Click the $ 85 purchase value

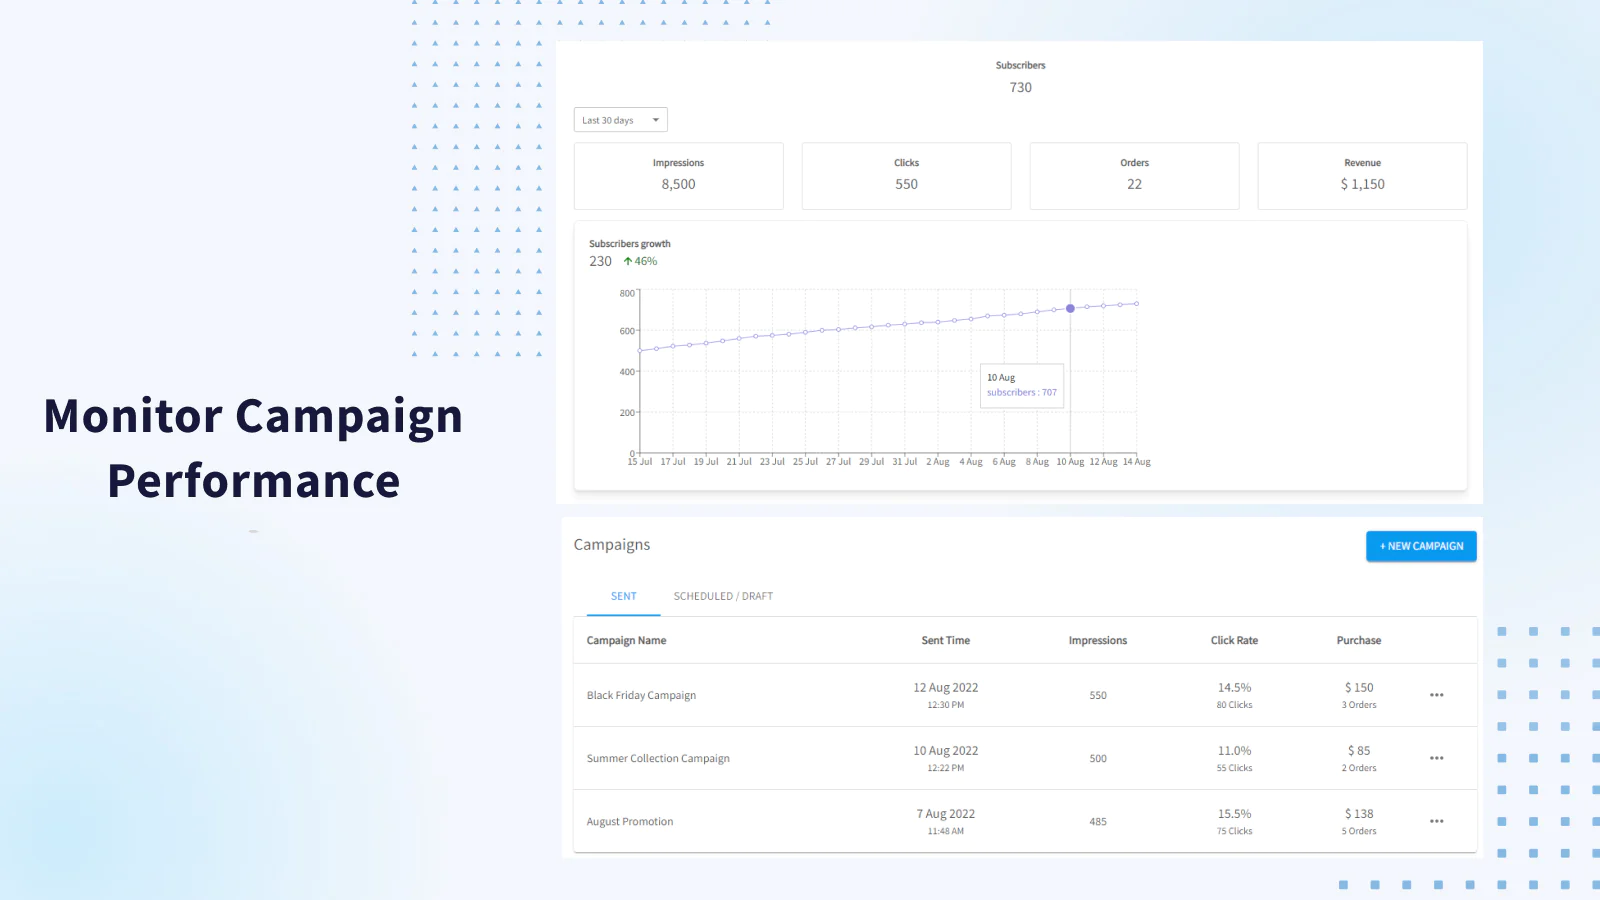pyautogui.click(x=1359, y=750)
